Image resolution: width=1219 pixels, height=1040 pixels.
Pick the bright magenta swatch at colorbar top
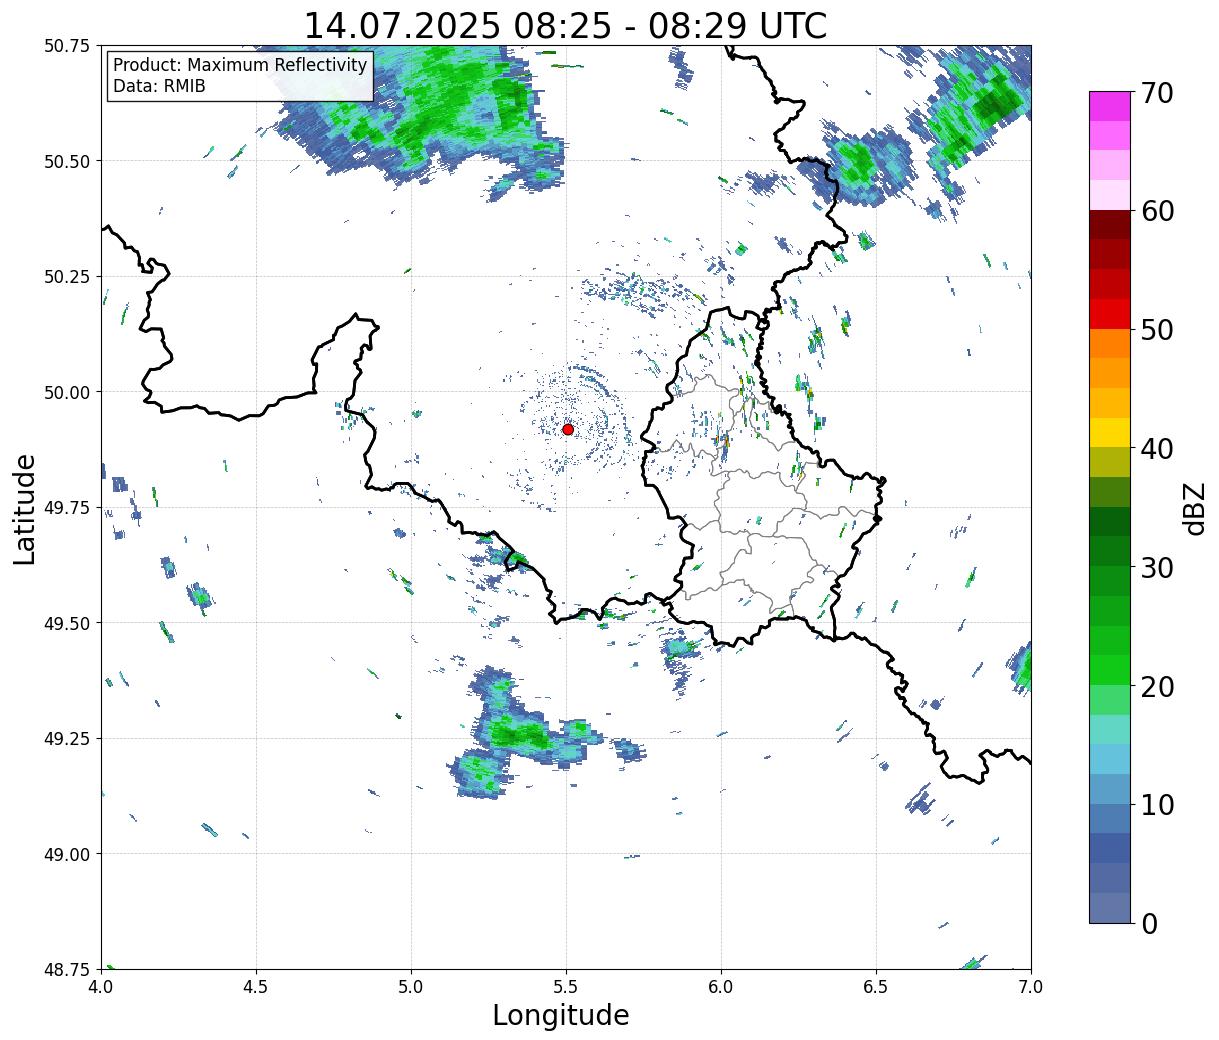[x=1109, y=106]
